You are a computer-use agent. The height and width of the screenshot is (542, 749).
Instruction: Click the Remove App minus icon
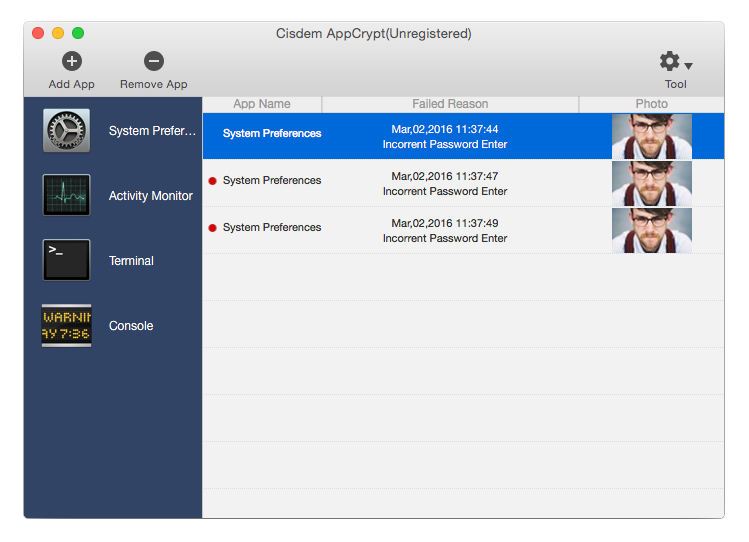pos(154,61)
